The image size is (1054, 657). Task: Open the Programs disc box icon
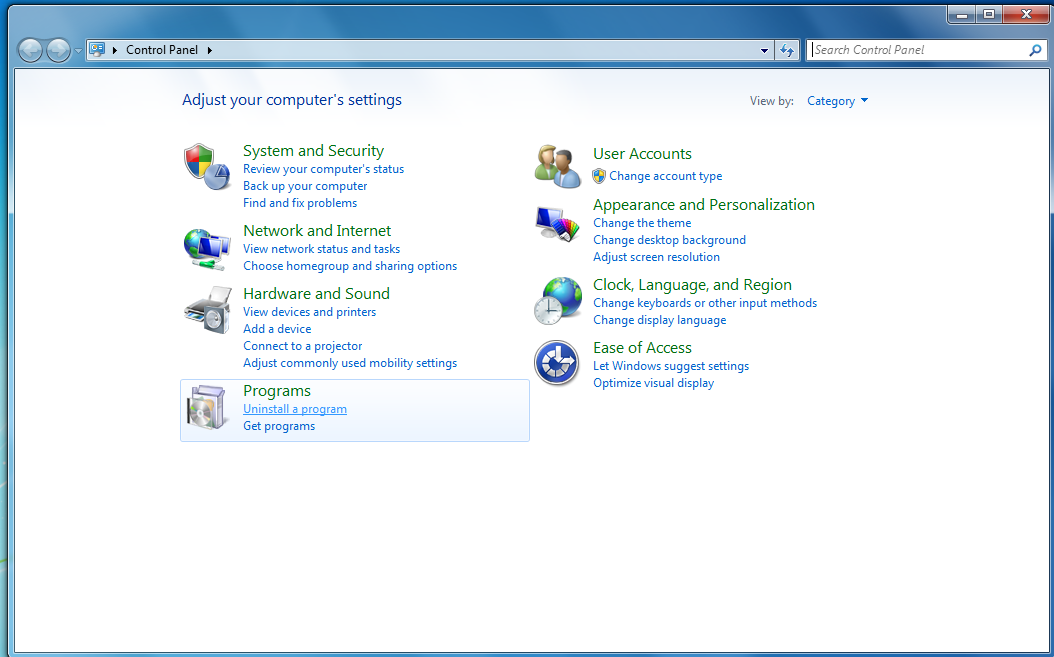207,408
